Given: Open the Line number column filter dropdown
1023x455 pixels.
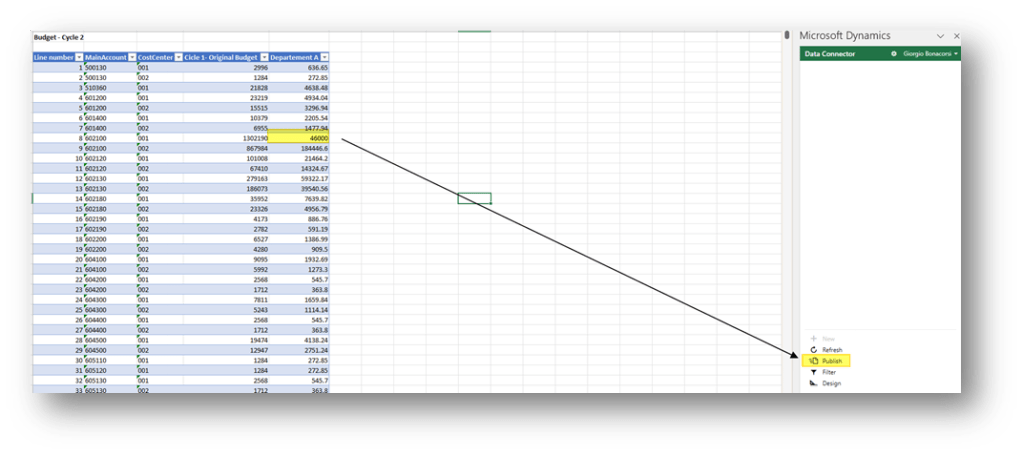Looking at the screenshot, I should [x=79, y=58].
